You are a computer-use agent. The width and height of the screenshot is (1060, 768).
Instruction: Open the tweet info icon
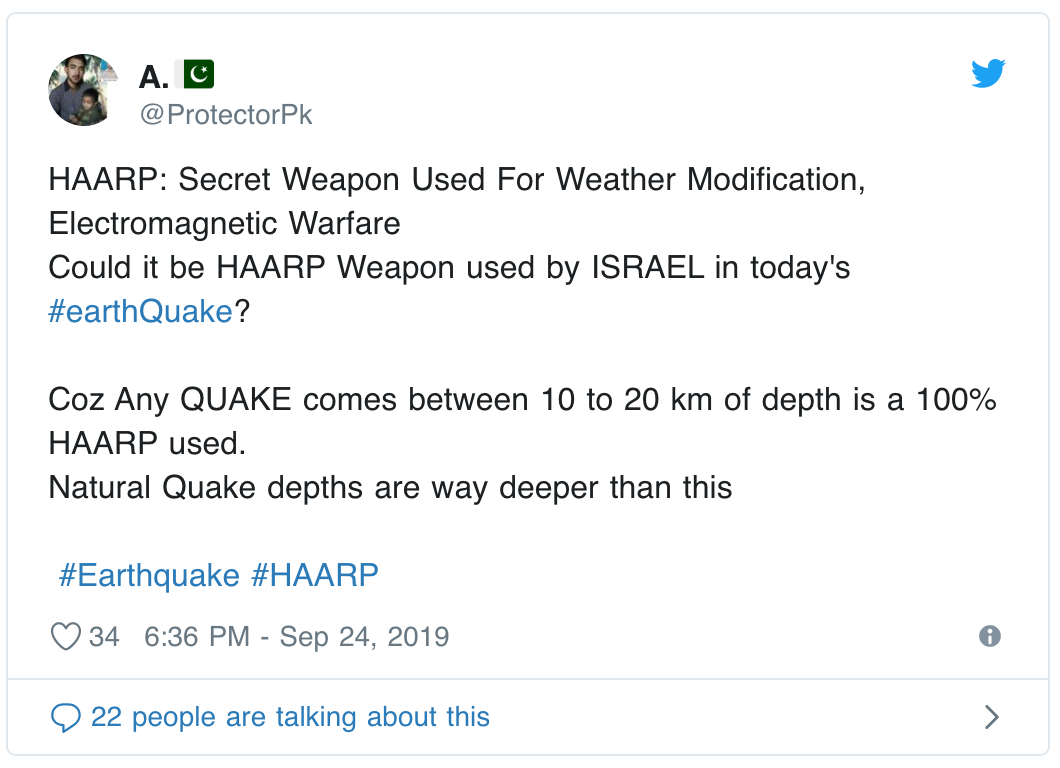990,636
